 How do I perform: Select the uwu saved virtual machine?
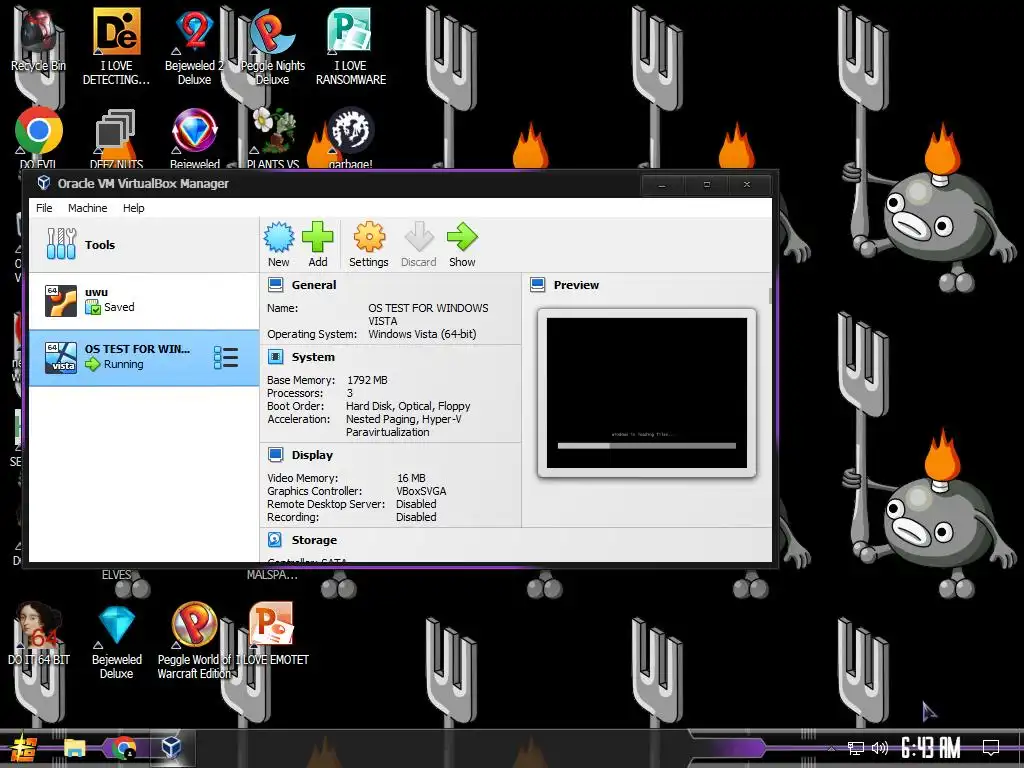pyautogui.click(x=144, y=300)
